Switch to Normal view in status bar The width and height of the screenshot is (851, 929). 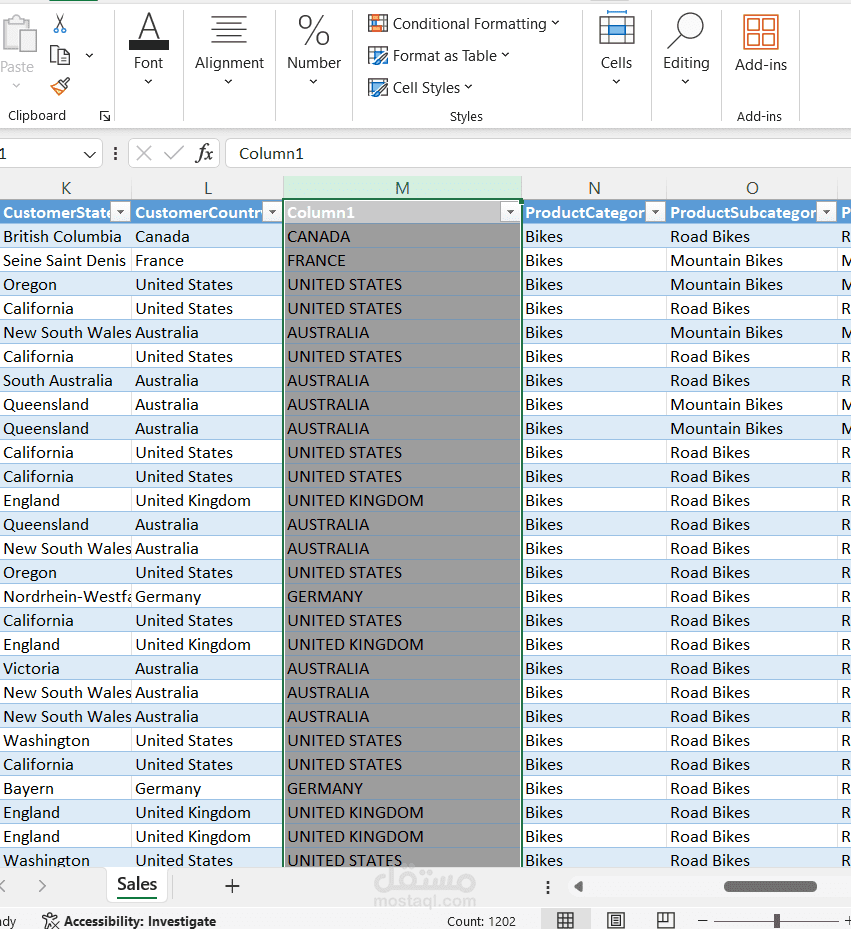(x=565, y=920)
